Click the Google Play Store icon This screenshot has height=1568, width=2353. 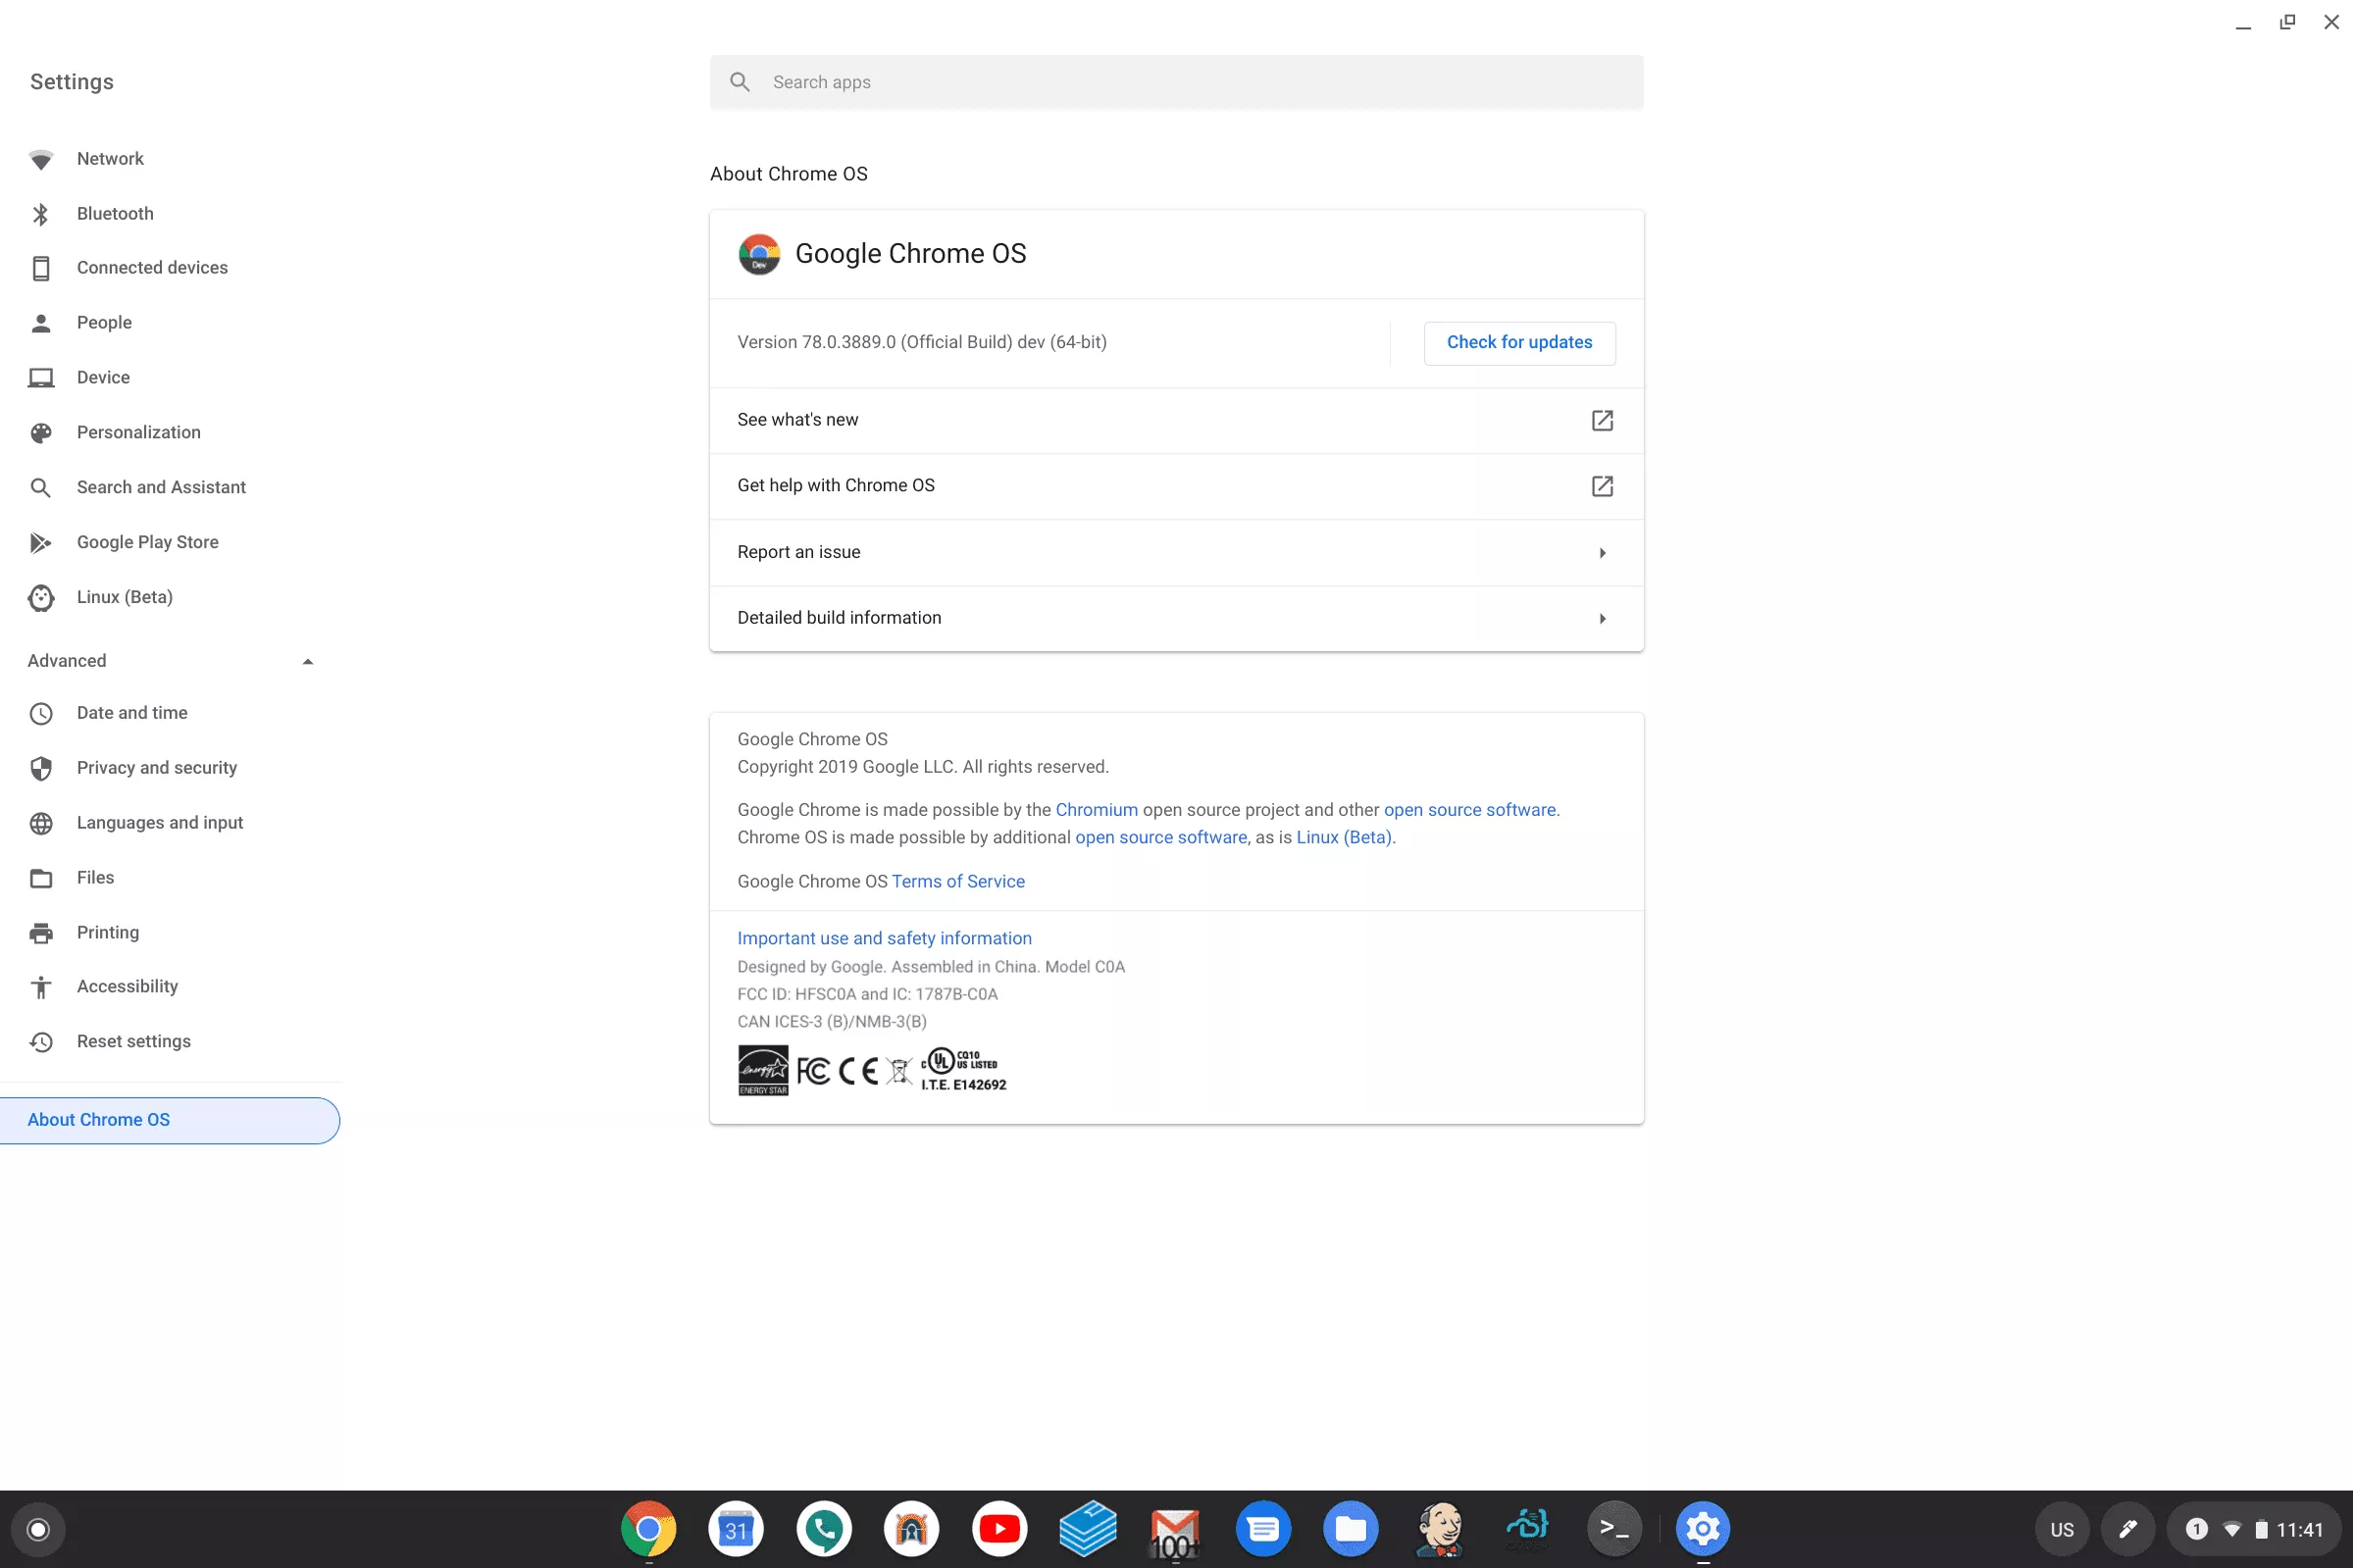[40, 543]
